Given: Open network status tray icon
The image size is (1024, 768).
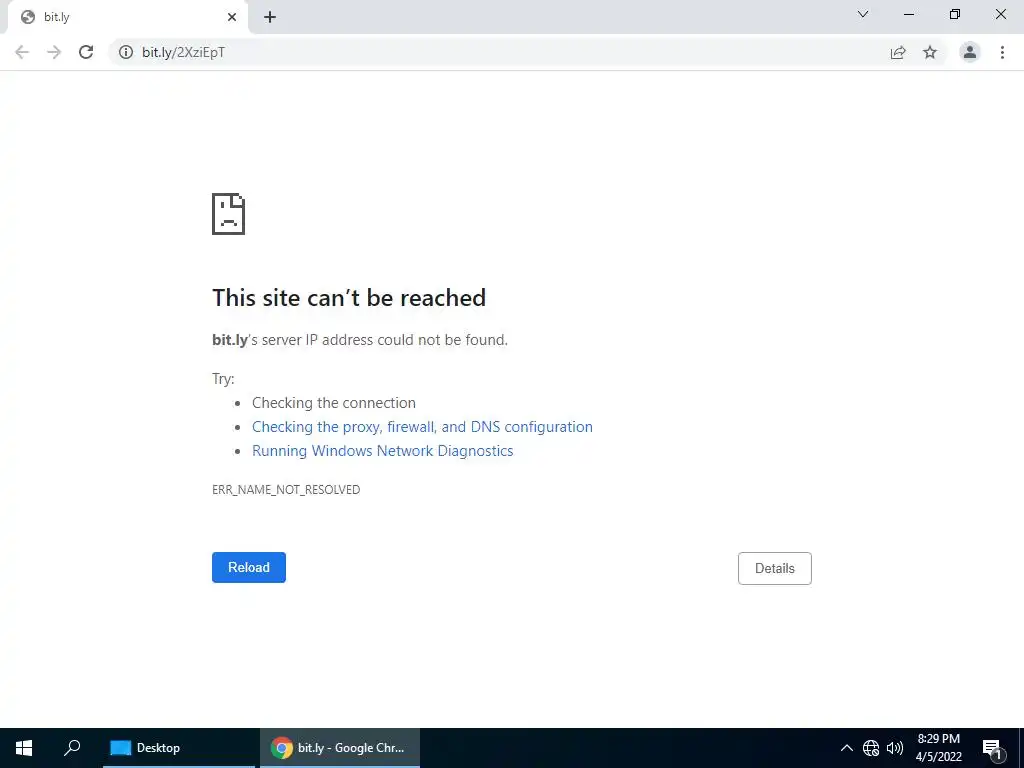Looking at the screenshot, I should [x=871, y=748].
